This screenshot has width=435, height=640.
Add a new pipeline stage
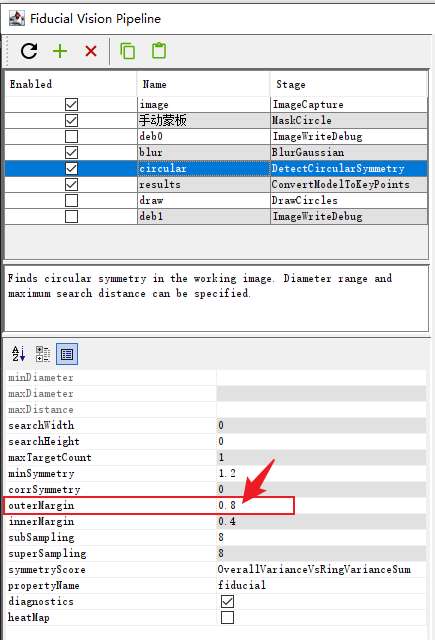click(x=60, y=51)
